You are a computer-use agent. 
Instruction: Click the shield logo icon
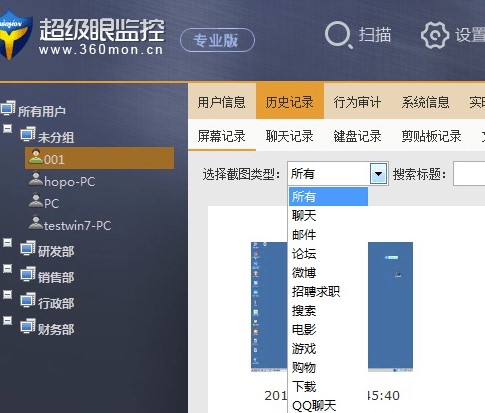point(15,35)
